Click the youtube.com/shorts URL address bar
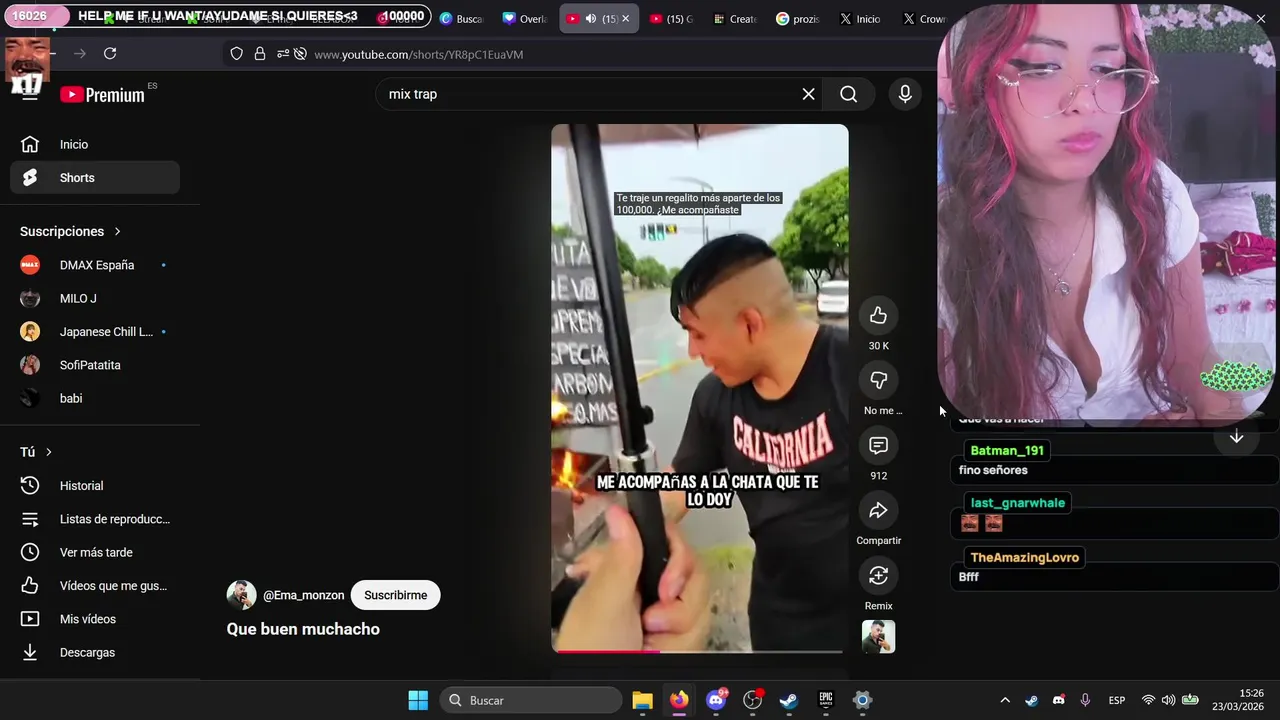This screenshot has width=1280, height=720. (x=419, y=54)
